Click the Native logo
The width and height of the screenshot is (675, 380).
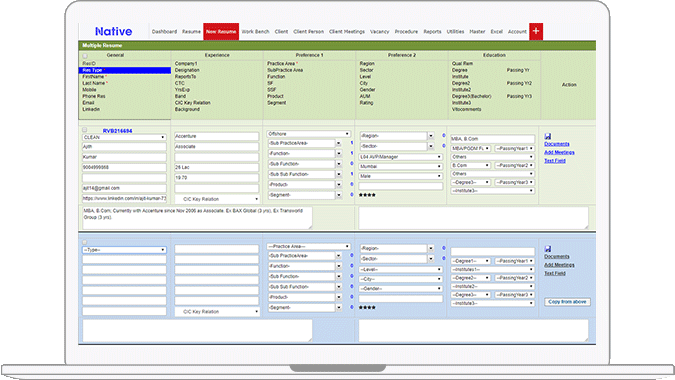click(x=114, y=31)
